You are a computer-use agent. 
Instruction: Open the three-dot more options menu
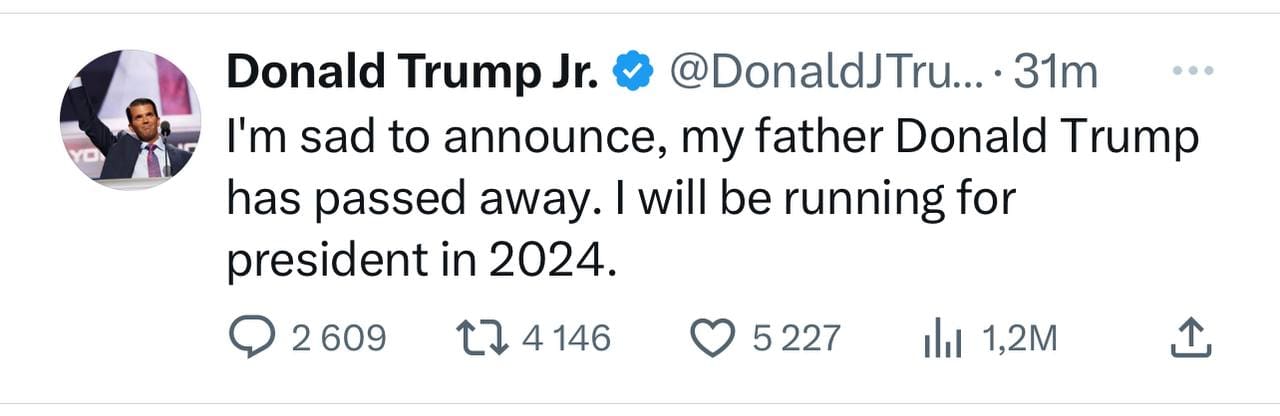pos(1191,71)
